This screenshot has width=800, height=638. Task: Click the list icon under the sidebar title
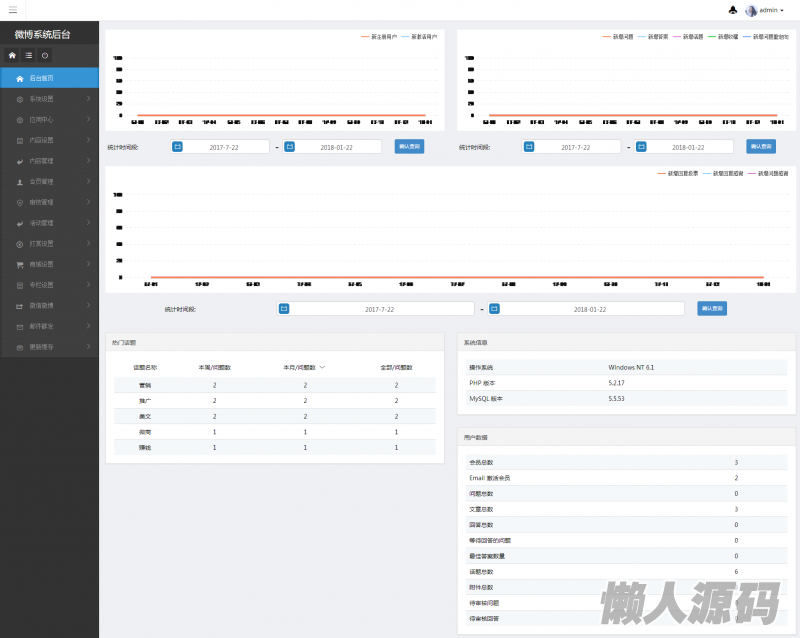[x=28, y=55]
